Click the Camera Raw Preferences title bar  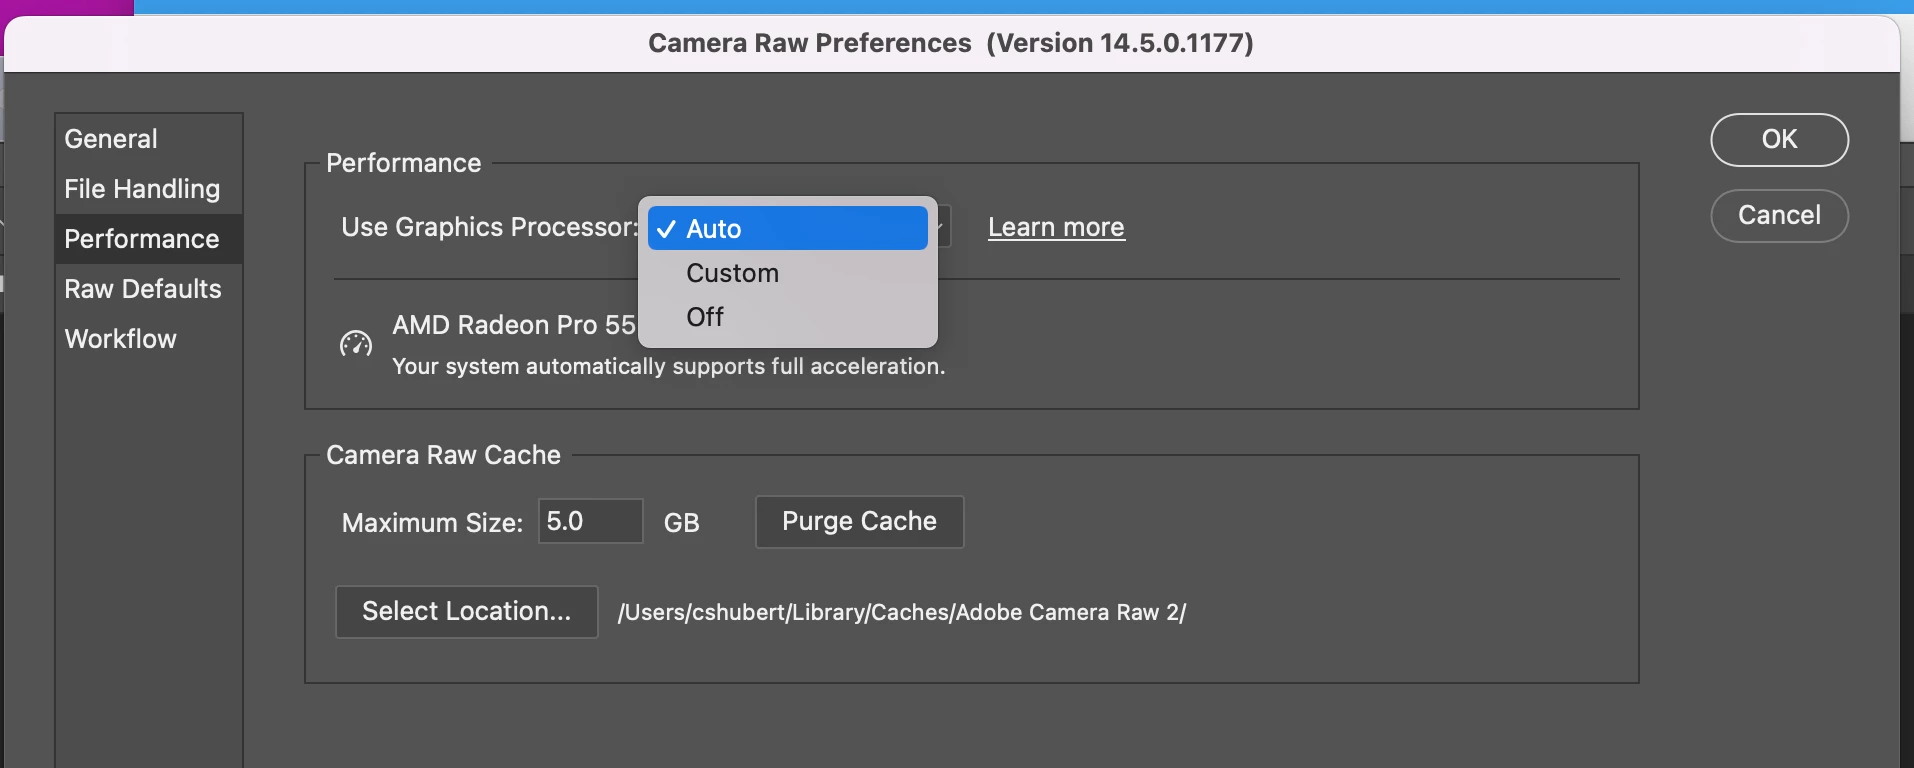click(x=950, y=43)
